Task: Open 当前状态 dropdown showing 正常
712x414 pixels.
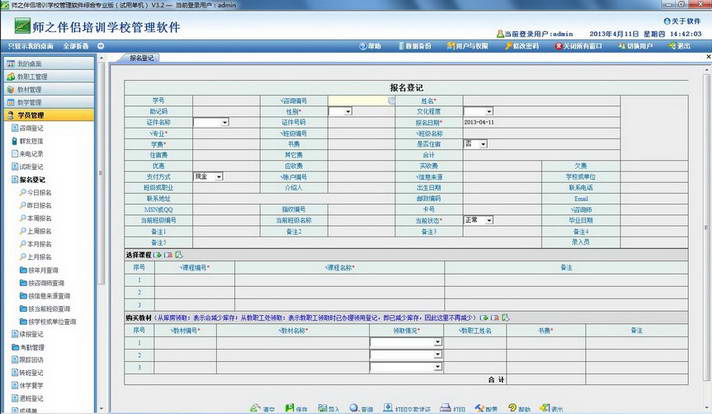Action: pos(479,220)
